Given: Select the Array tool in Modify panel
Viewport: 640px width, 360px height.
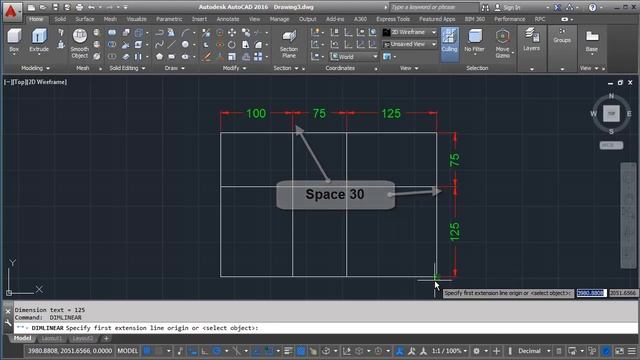Looking at the screenshot, I should (258, 56).
